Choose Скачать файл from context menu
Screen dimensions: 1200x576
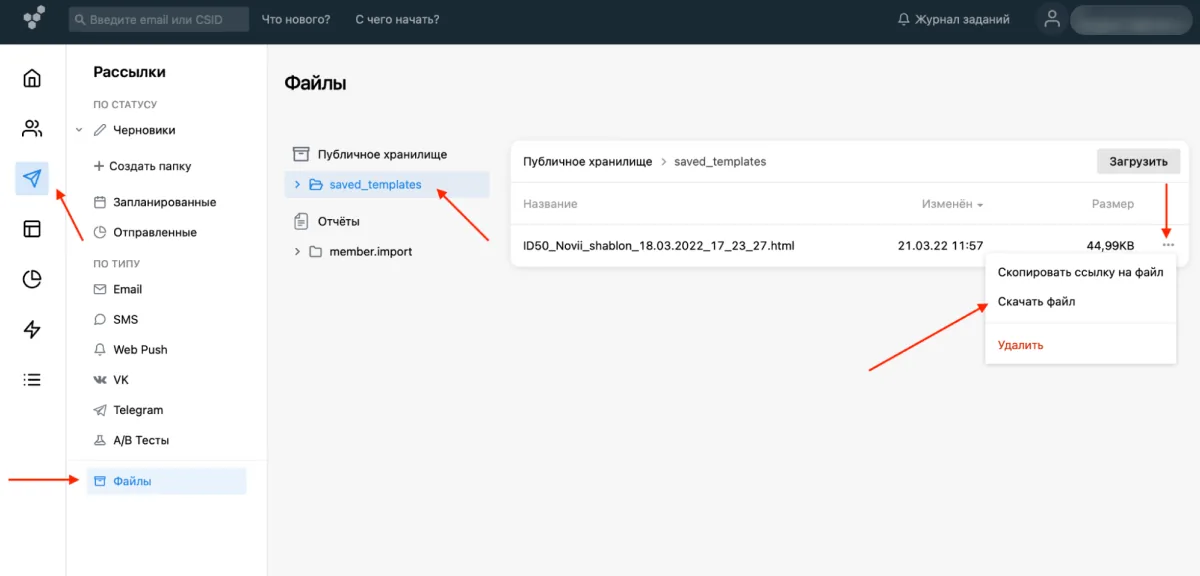pos(1036,302)
